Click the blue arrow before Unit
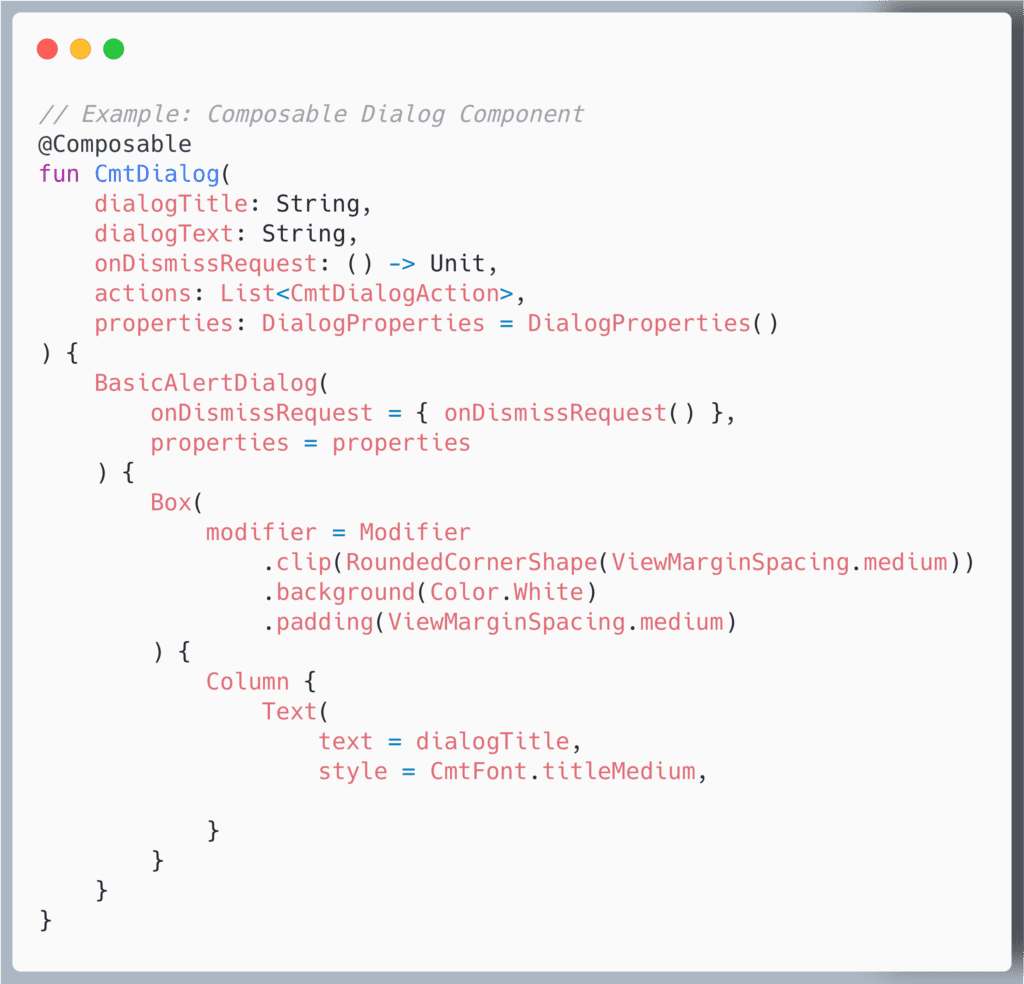 coord(401,264)
